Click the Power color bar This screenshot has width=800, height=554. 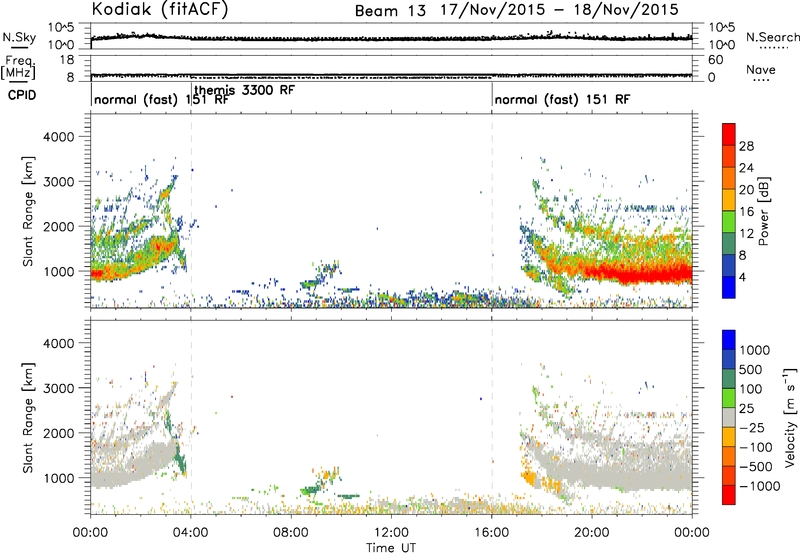[729, 210]
